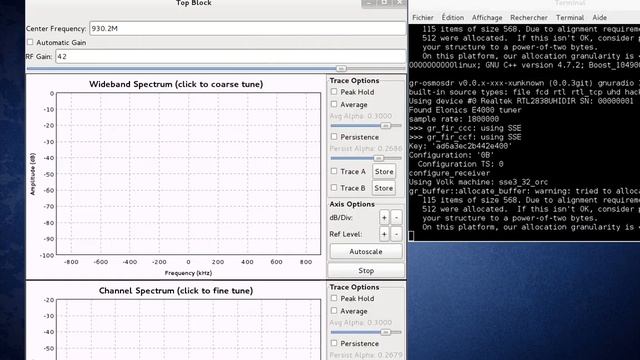Adjust the RF Gain slider handle
The image size is (640, 360).
tap(341, 68)
